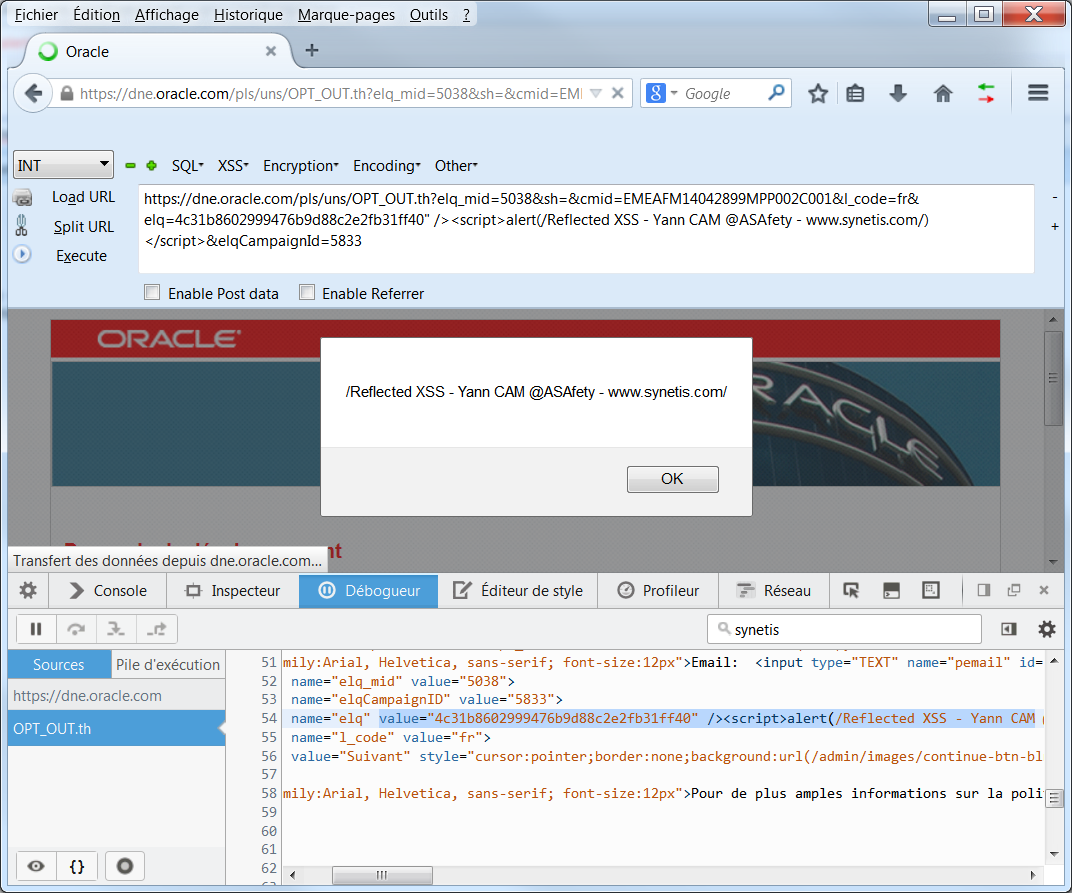Click Split URL in HackBar
Screen dimensions: 1072x893
(83, 226)
